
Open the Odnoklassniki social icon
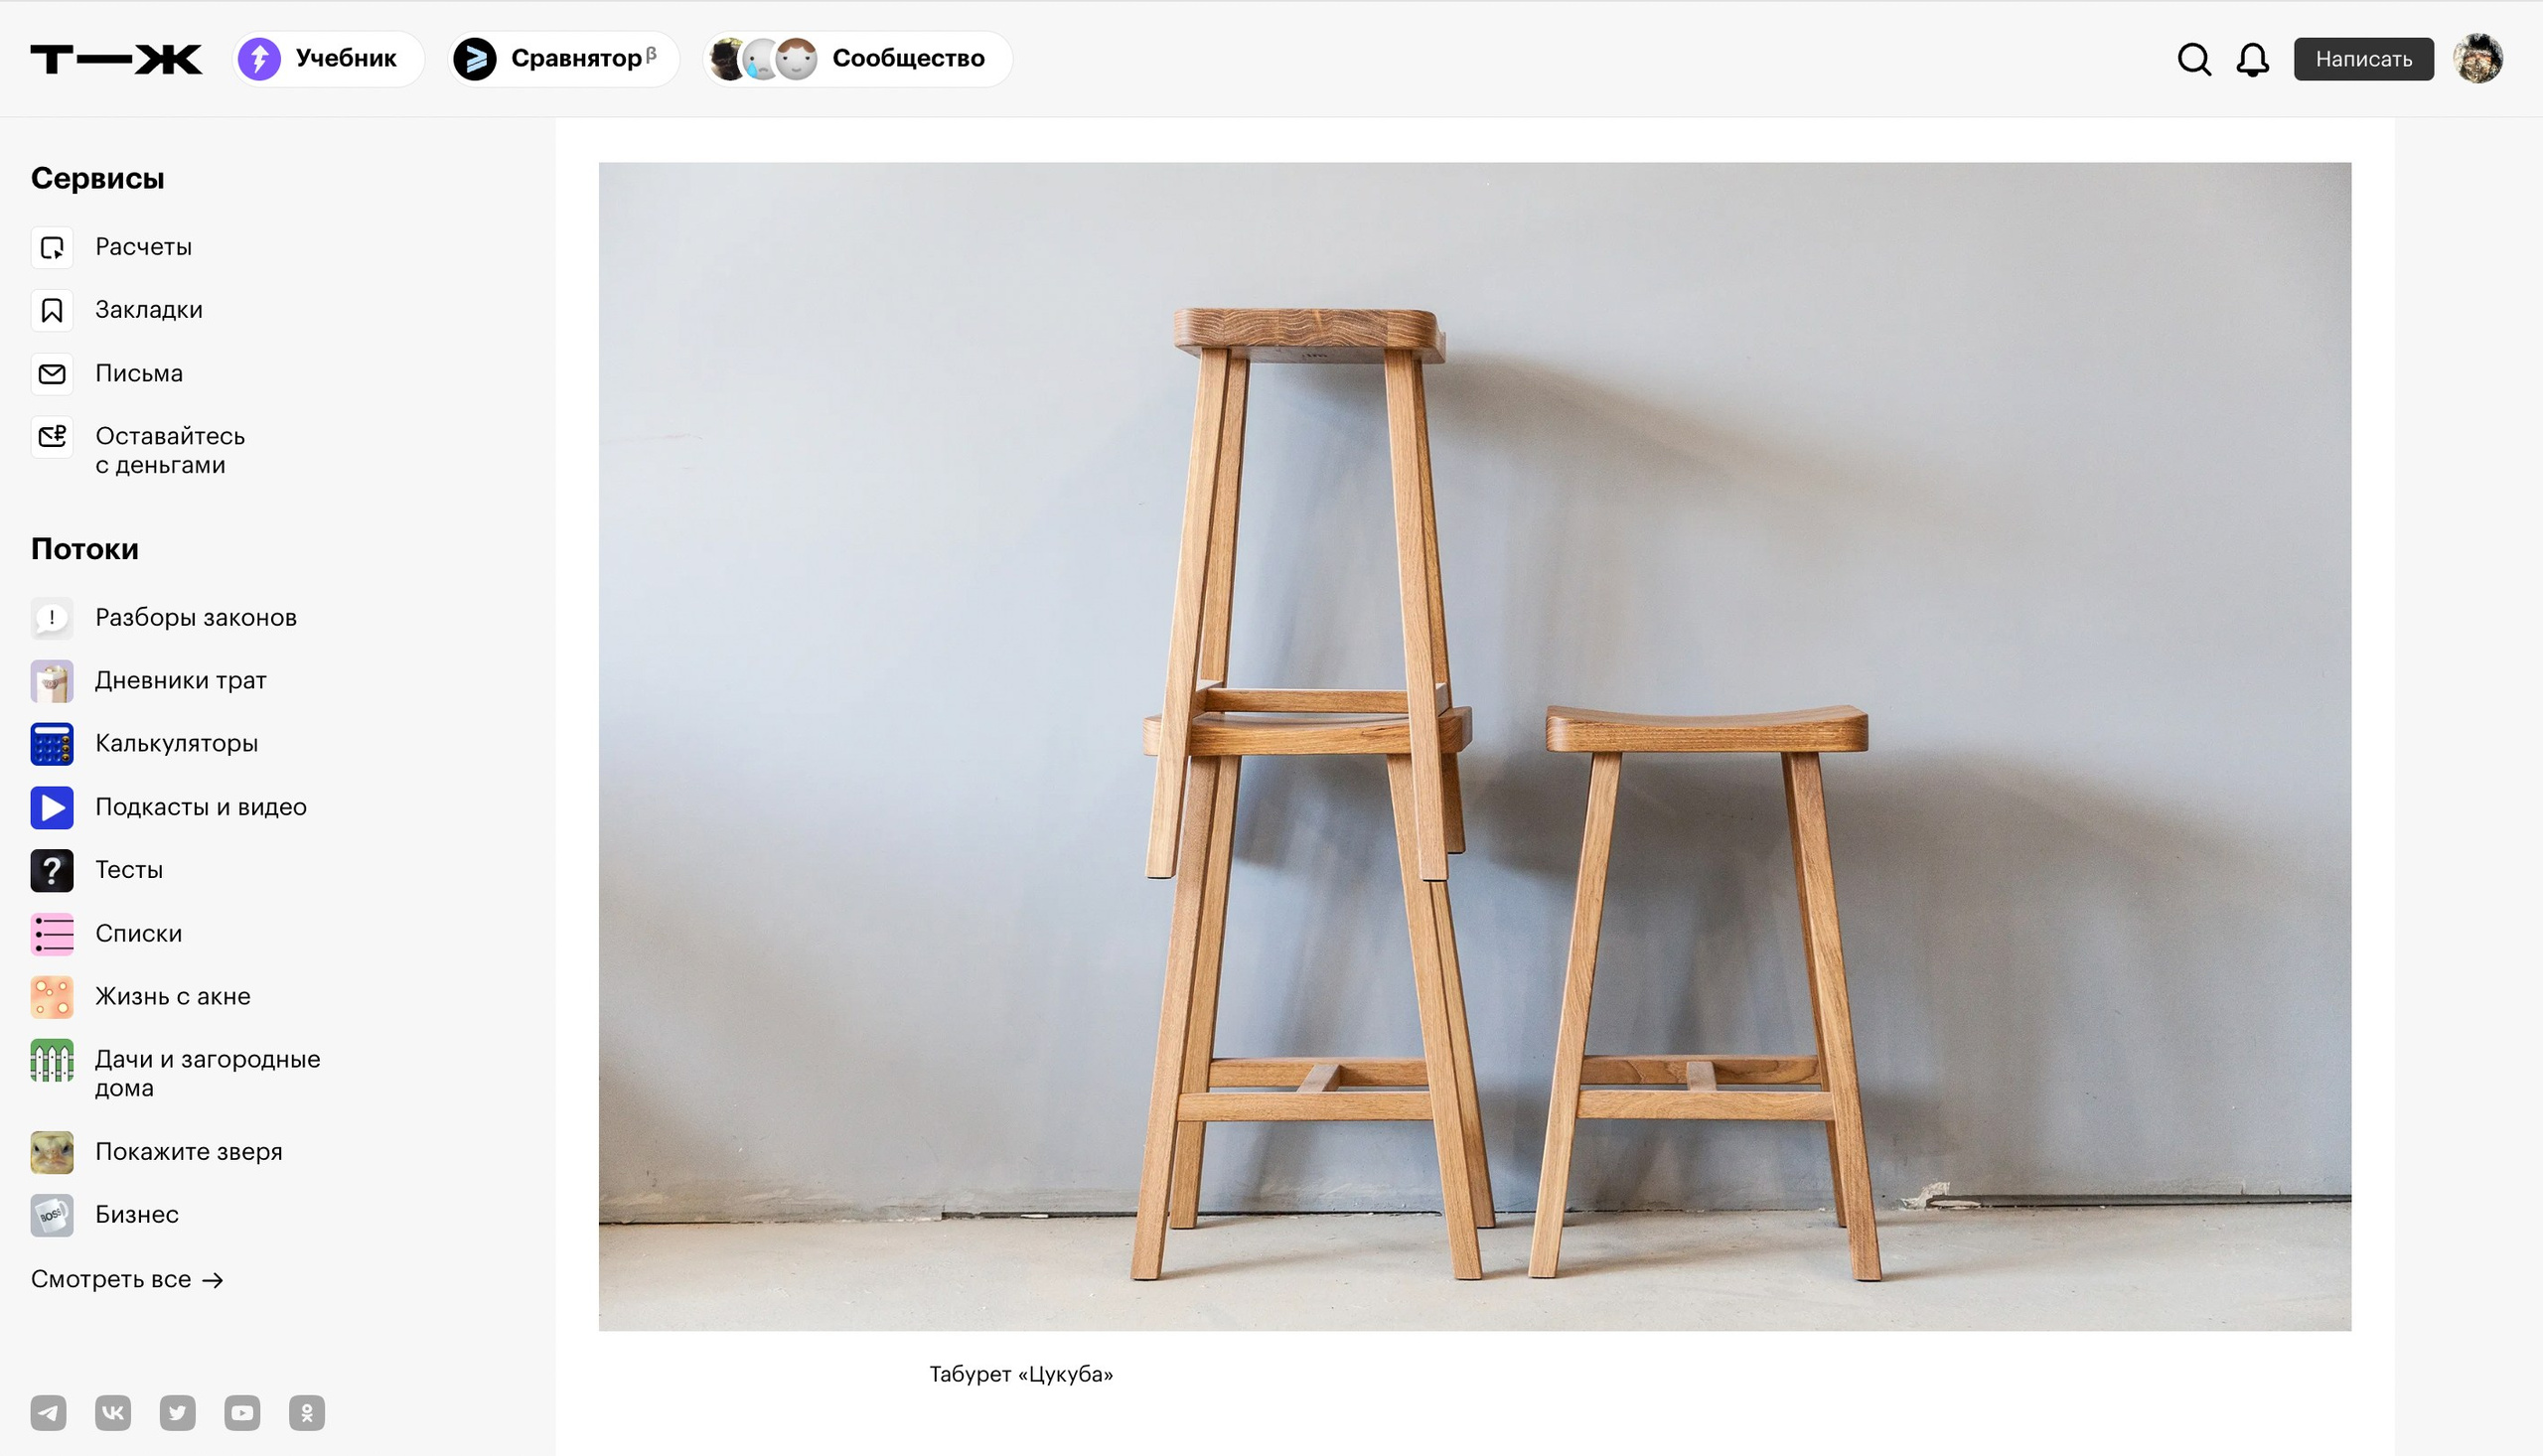[x=307, y=1412]
